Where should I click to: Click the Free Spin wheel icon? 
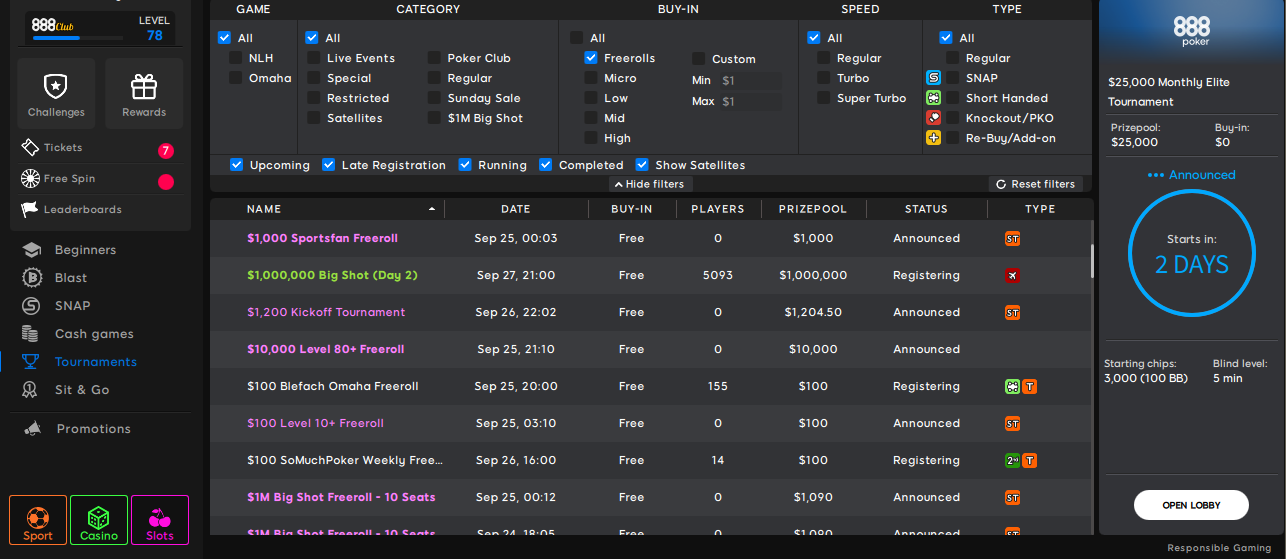30,179
